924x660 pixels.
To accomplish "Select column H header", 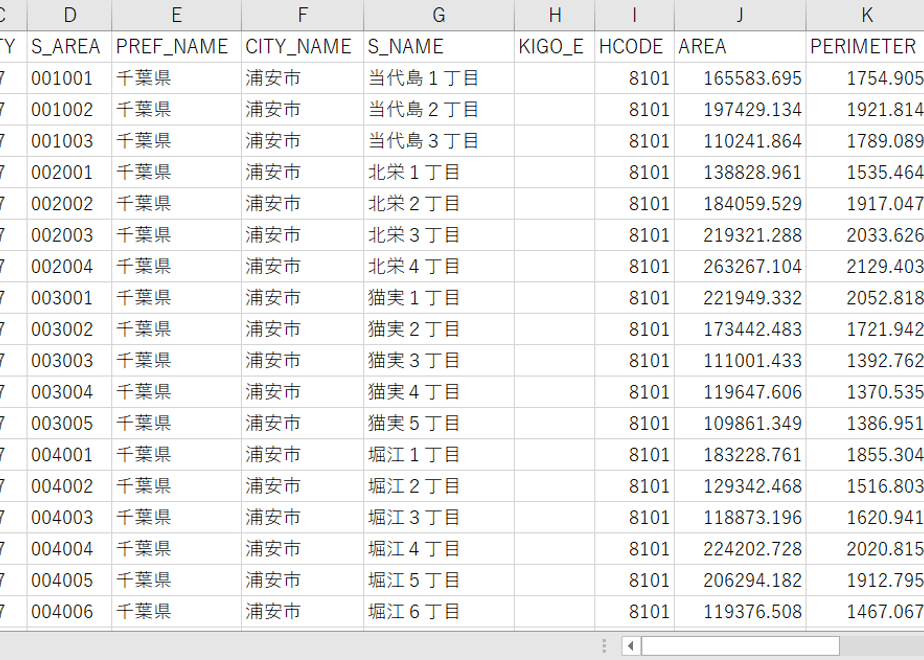I will (555, 15).
